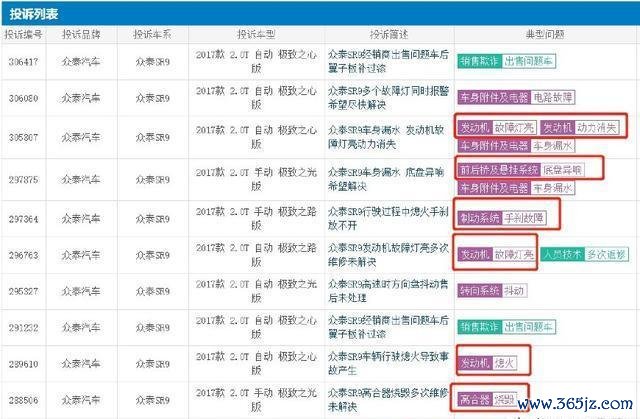
Task: Select the 发动机 动力消失 tag
Action: tap(580, 128)
